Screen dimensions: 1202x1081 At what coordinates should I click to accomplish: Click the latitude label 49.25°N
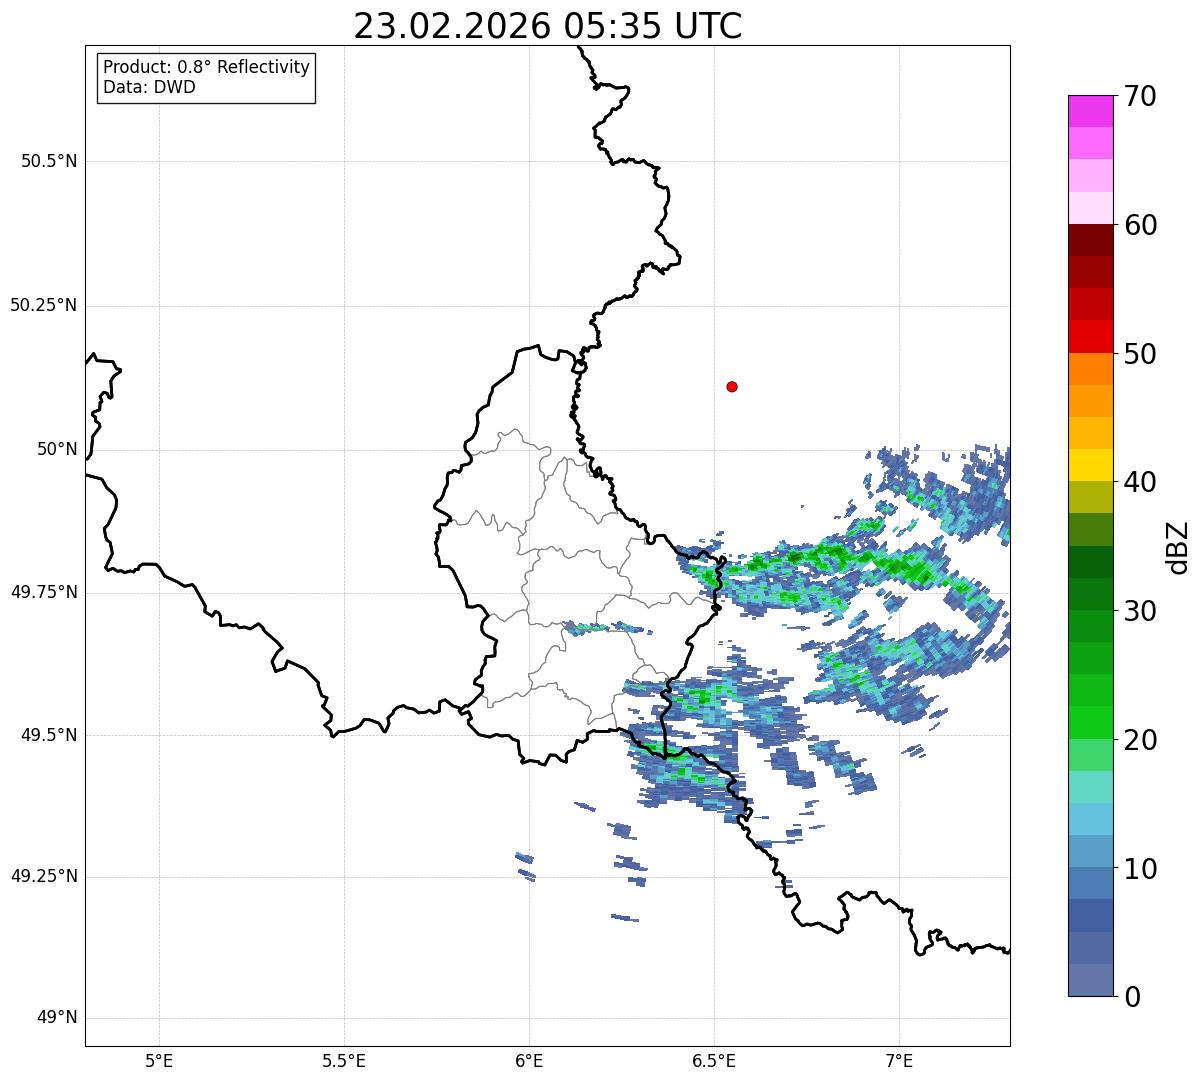tap(44, 877)
